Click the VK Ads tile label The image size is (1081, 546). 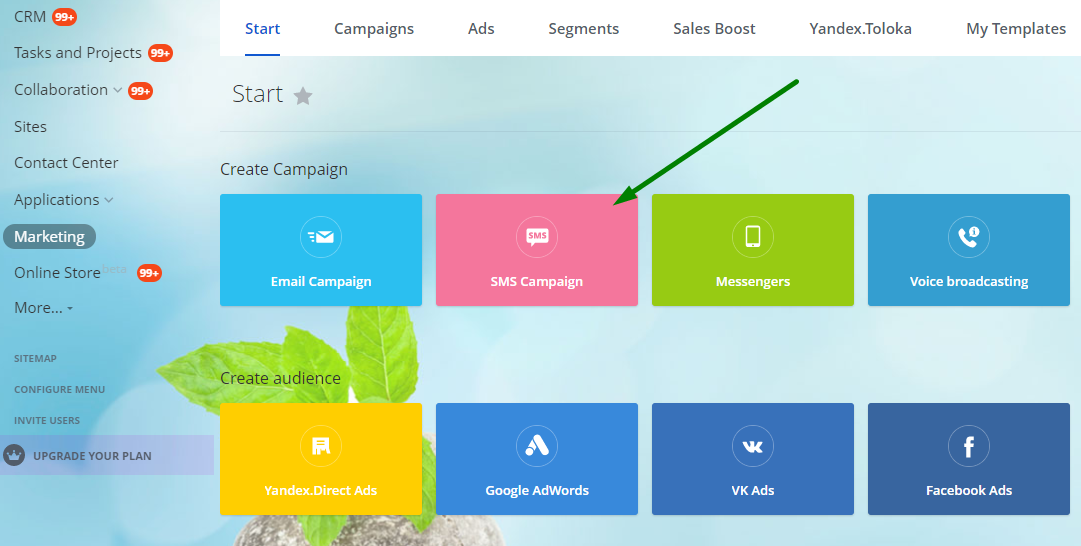click(753, 491)
